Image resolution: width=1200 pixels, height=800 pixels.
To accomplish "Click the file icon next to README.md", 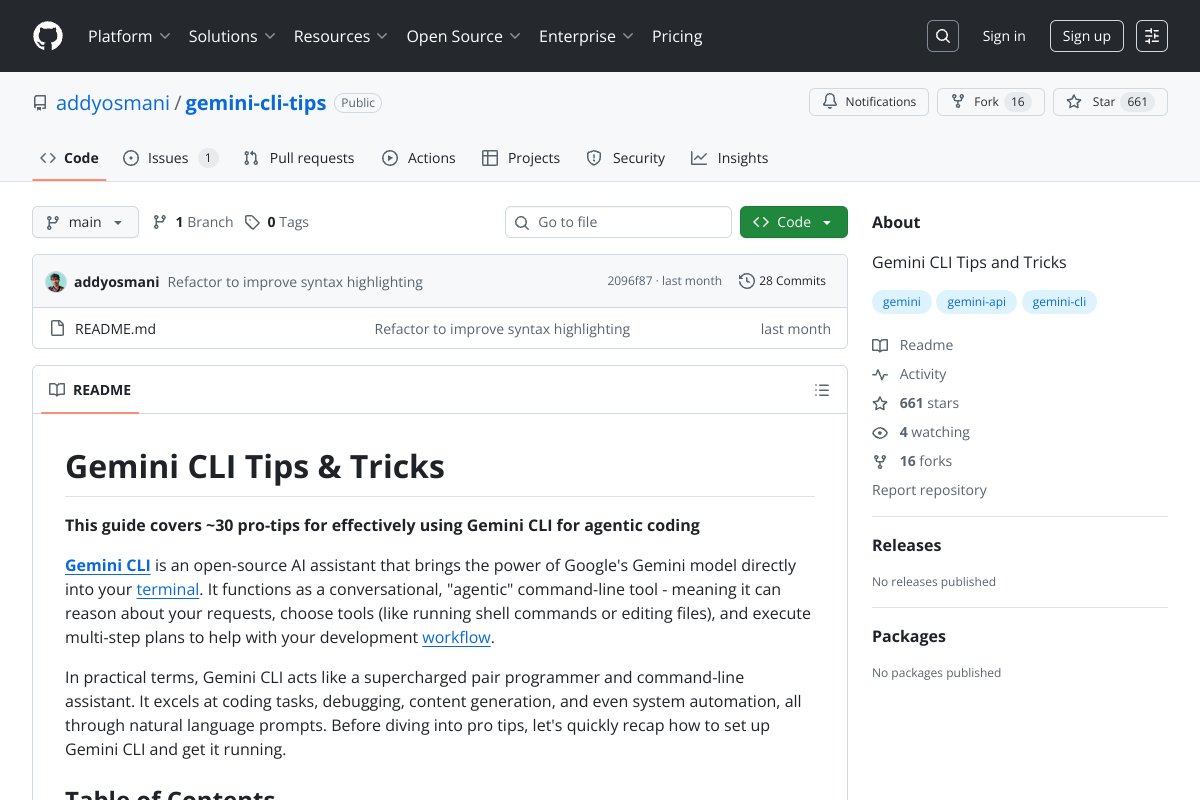I will coord(57,329).
